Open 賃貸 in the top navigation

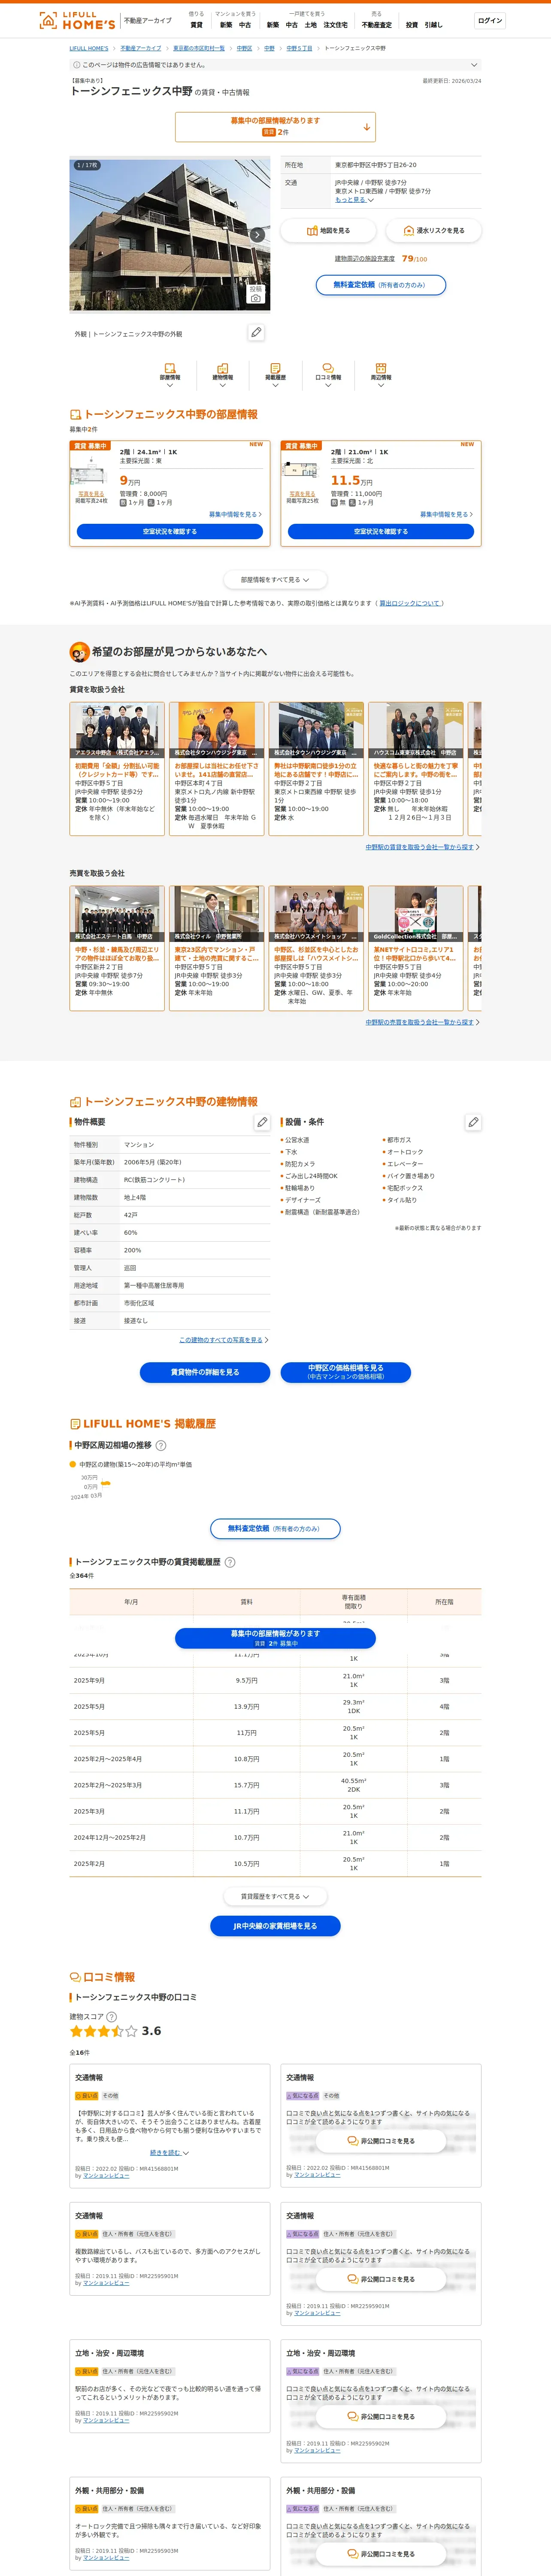[196, 25]
